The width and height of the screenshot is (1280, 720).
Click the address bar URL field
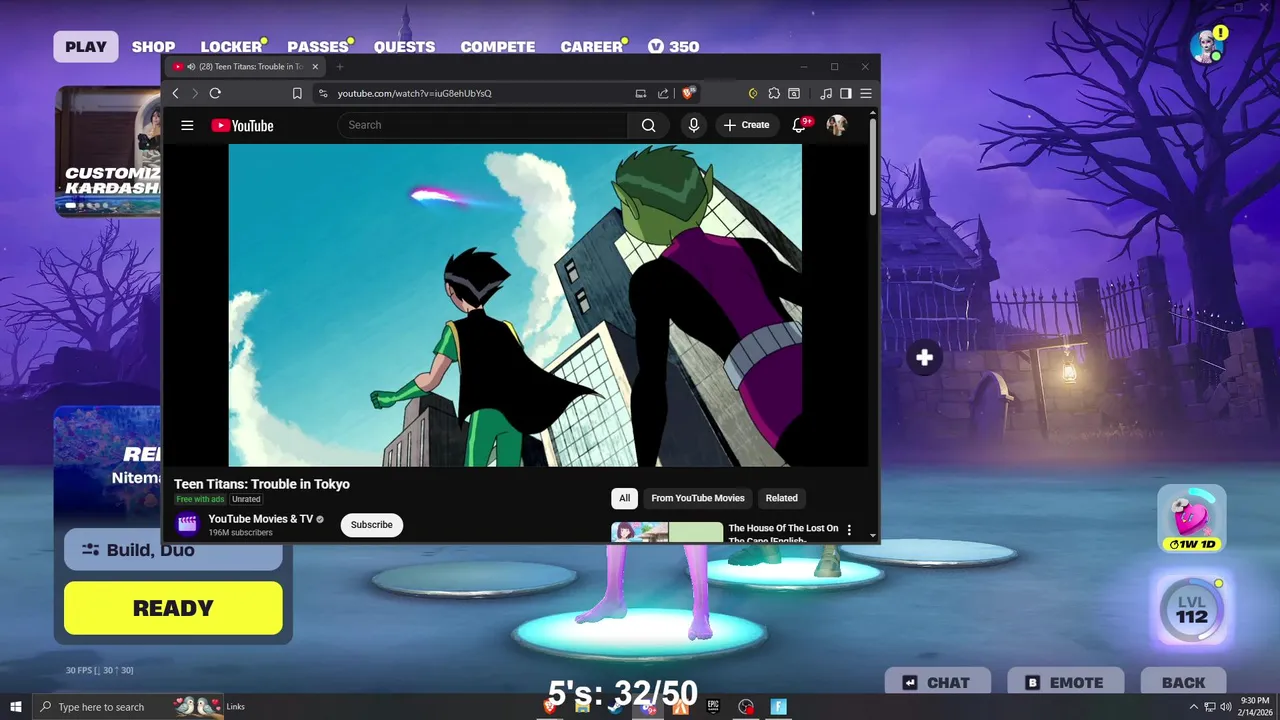(x=480, y=93)
